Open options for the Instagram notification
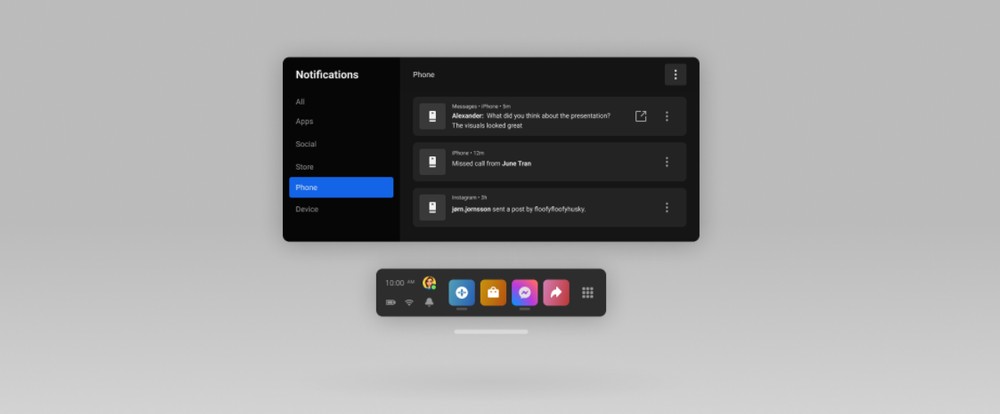This screenshot has height=414, width=1000. pyautogui.click(x=666, y=208)
